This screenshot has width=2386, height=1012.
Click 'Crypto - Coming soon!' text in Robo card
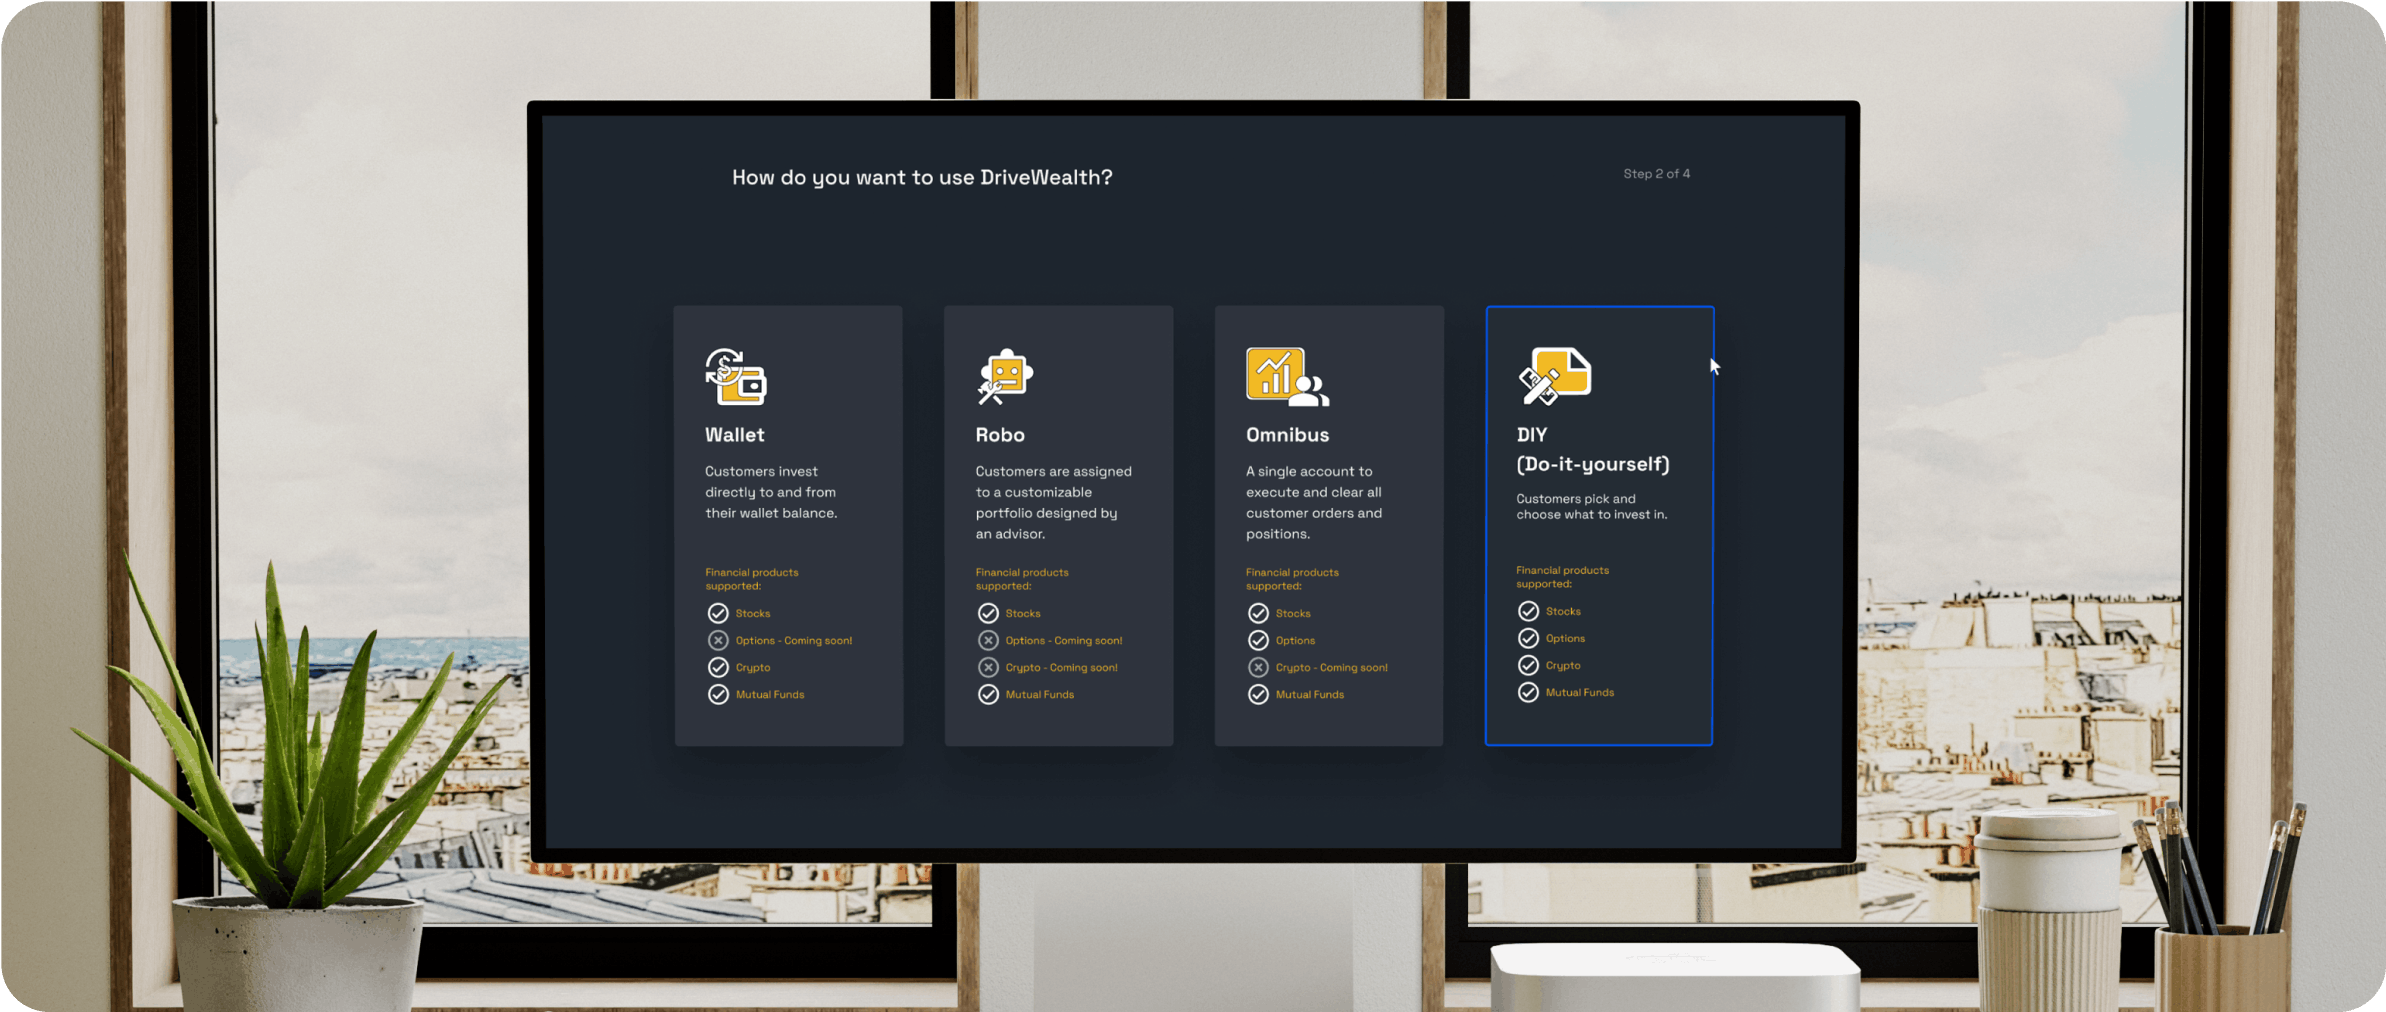pos(1061,668)
